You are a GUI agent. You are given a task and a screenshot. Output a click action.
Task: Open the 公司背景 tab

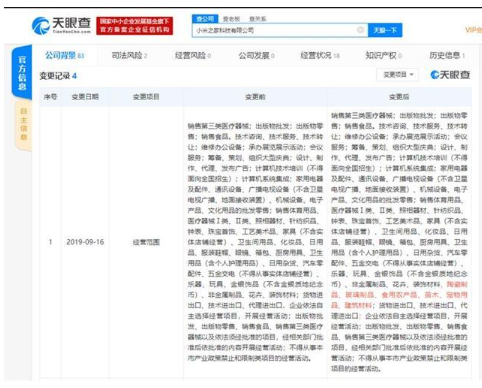[x=65, y=55]
